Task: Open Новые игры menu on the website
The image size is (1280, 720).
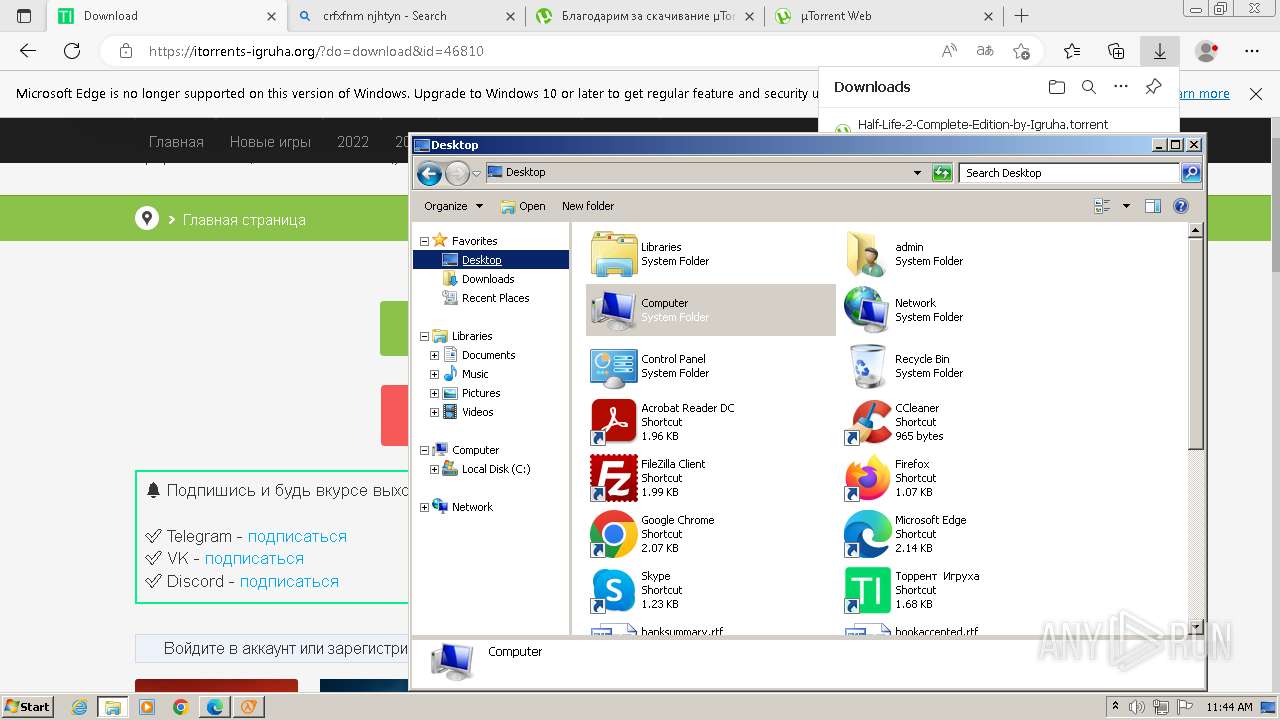Action: pos(270,142)
